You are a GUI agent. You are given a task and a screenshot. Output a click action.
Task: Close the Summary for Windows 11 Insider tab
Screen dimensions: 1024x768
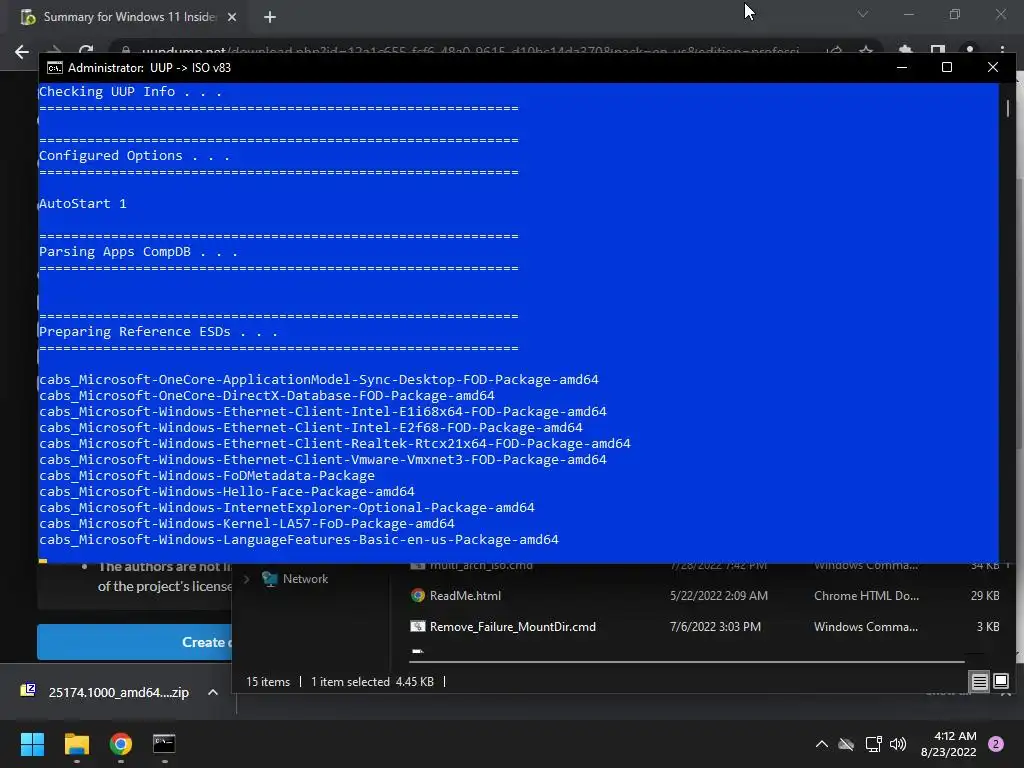tap(232, 17)
